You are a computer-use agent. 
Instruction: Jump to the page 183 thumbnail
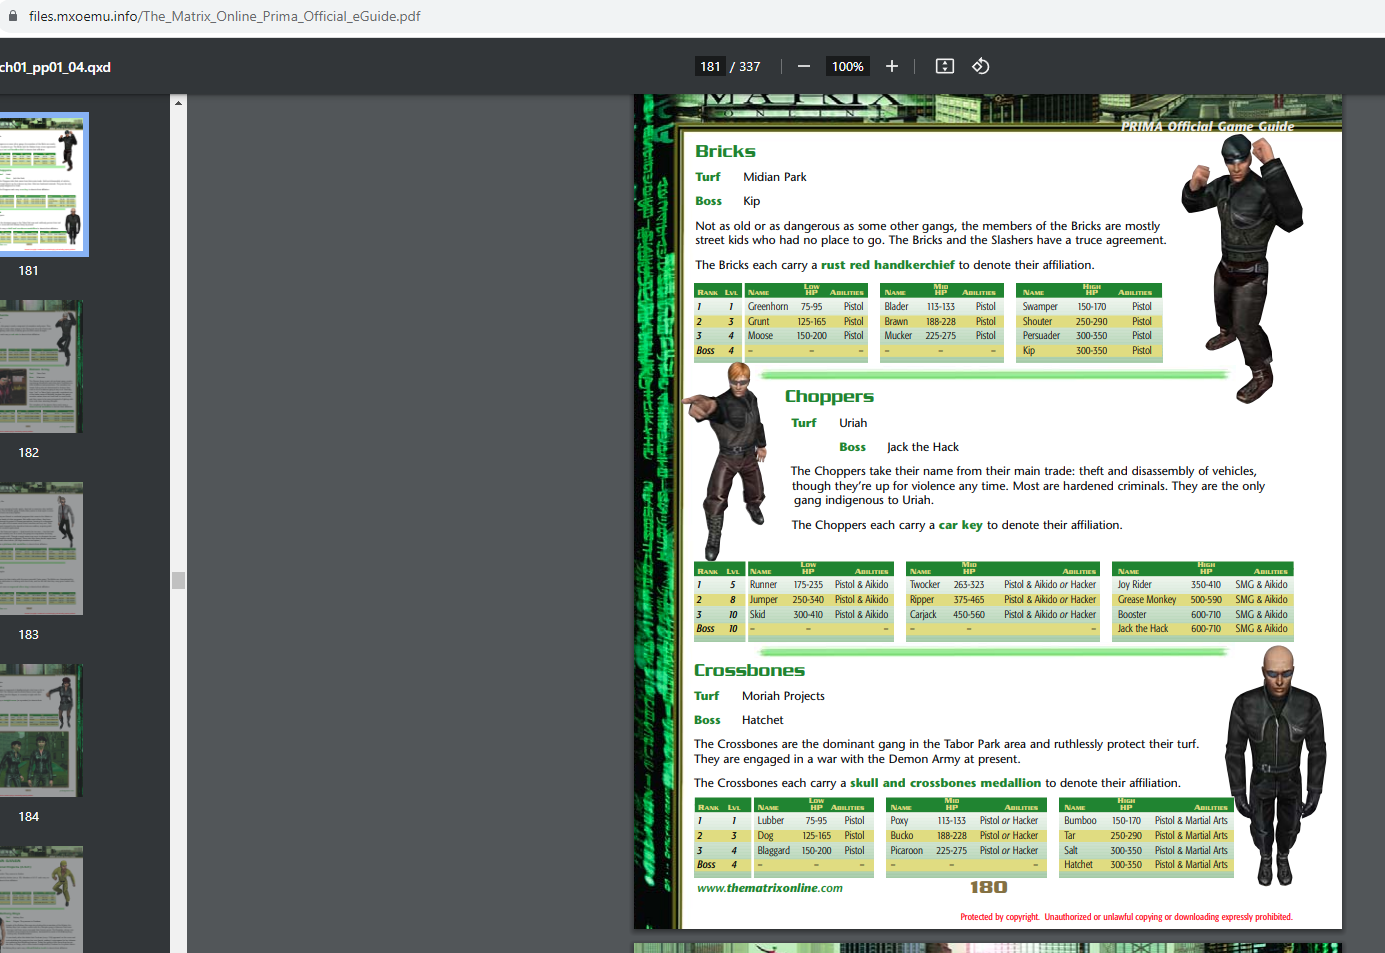40,548
